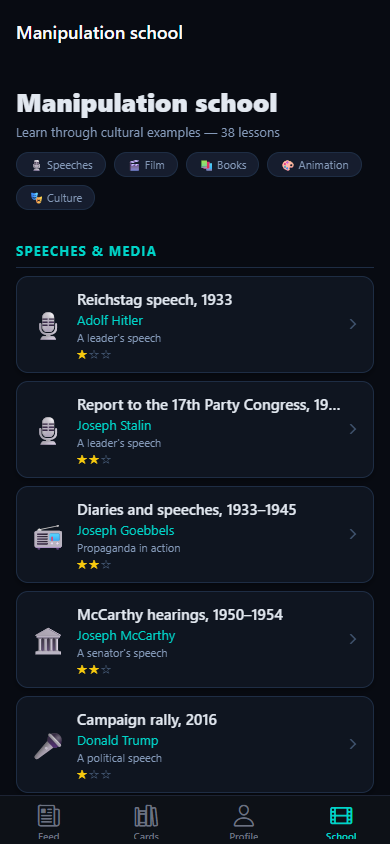Screen dimensions: 390x844
Task: Tap the radio icon beside Goebbels lesson
Action: point(48,536)
